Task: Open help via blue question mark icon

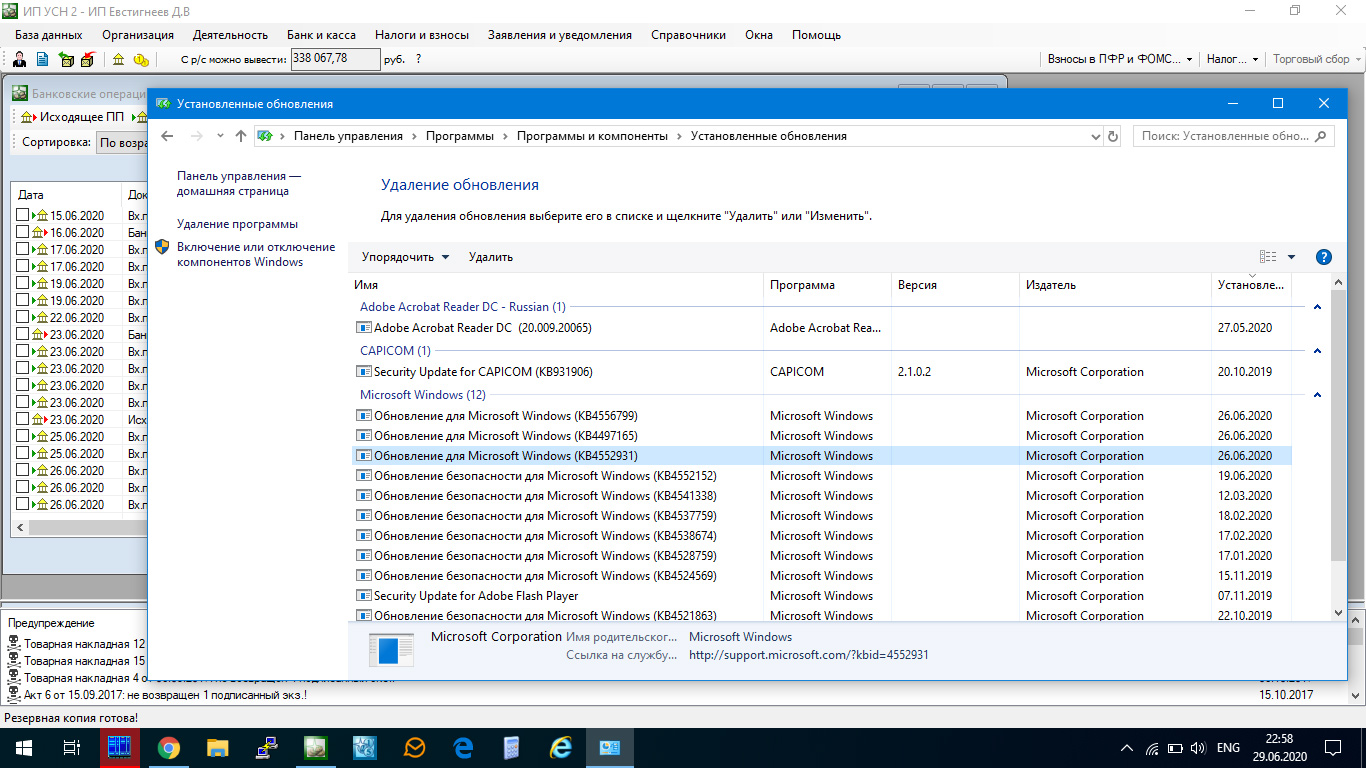Action: pyautogui.click(x=1324, y=257)
